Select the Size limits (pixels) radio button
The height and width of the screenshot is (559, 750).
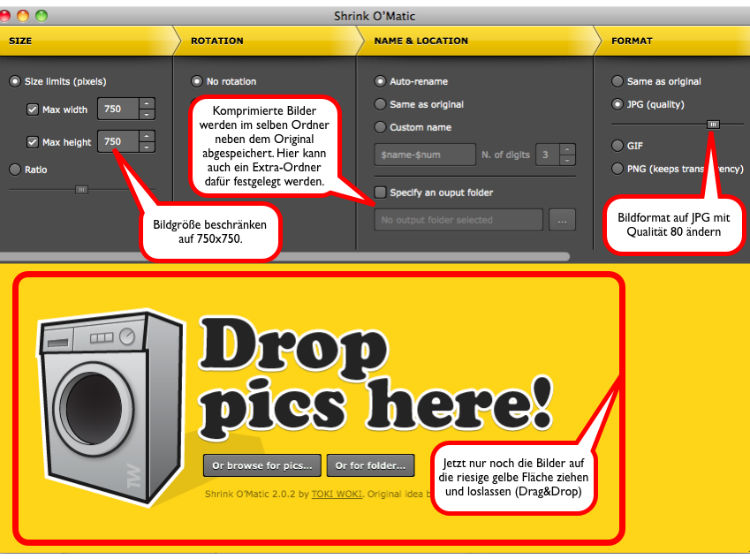tap(15, 81)
